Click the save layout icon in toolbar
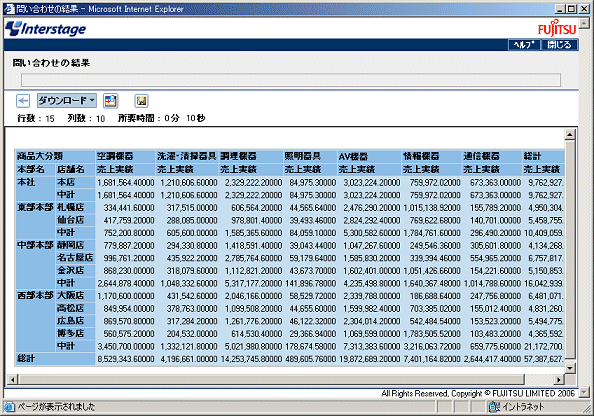This screenshot has width=594, height=416. [x=141, y=101]
